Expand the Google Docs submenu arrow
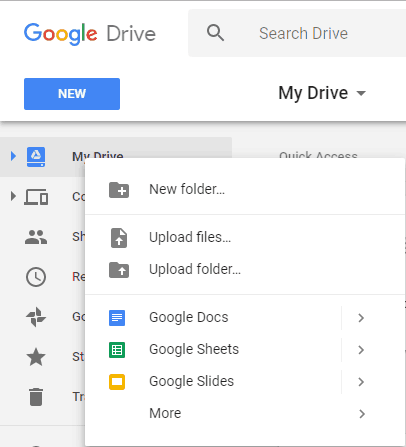The width and height of the screenshot is (406, 447). point(361,318)
